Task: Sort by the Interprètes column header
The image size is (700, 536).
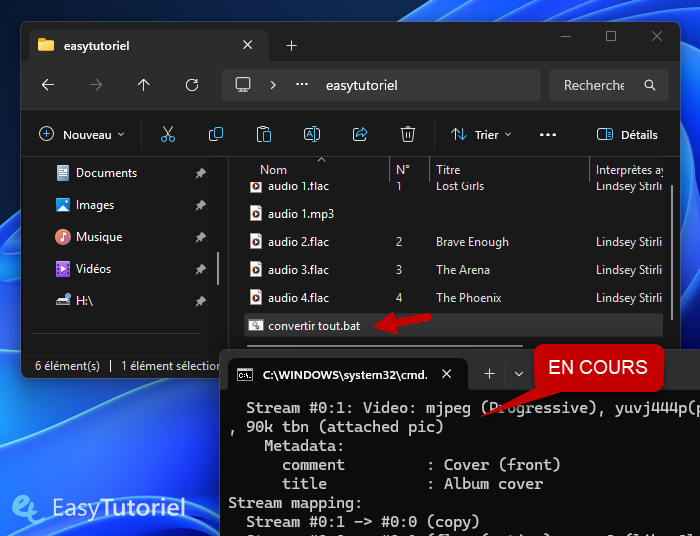Action: tap(629, 170)
